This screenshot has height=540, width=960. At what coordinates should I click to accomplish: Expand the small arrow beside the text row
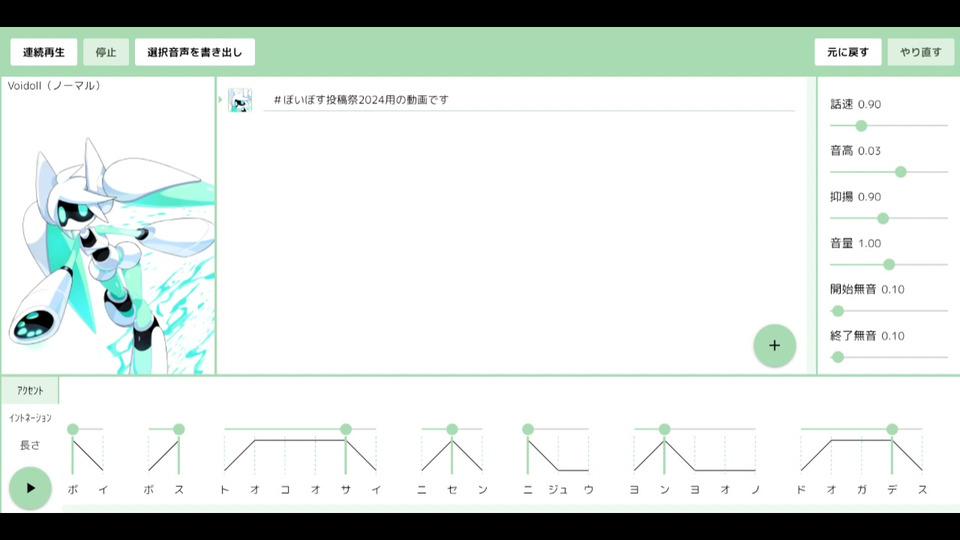(x=220, y=100)
